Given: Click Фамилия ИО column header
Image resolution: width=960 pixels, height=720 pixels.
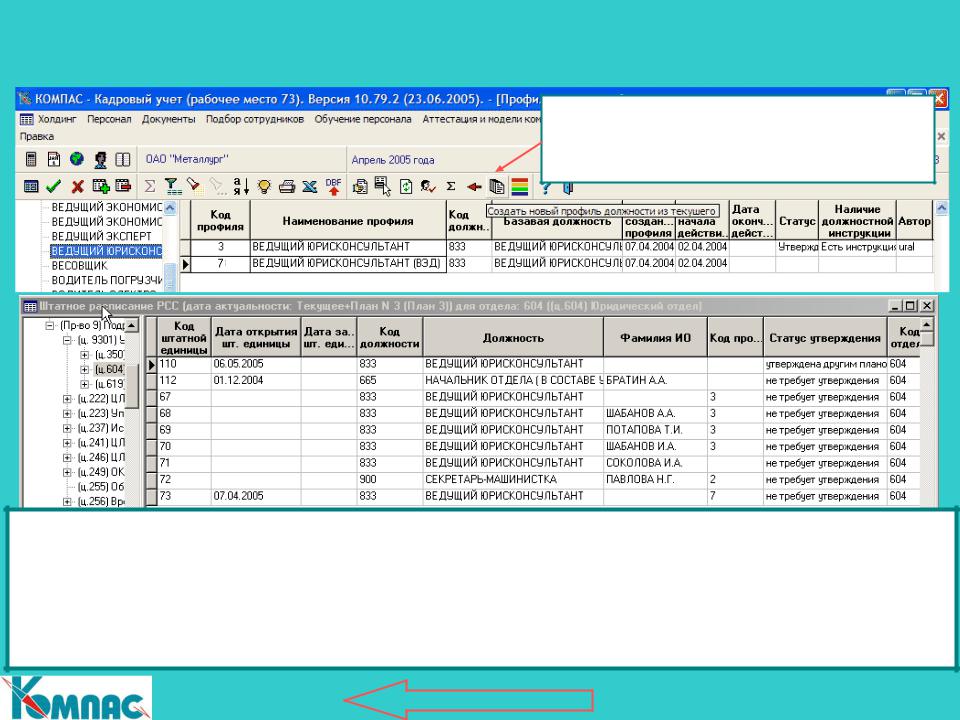Looking at the screenshot, I should 655,337.
